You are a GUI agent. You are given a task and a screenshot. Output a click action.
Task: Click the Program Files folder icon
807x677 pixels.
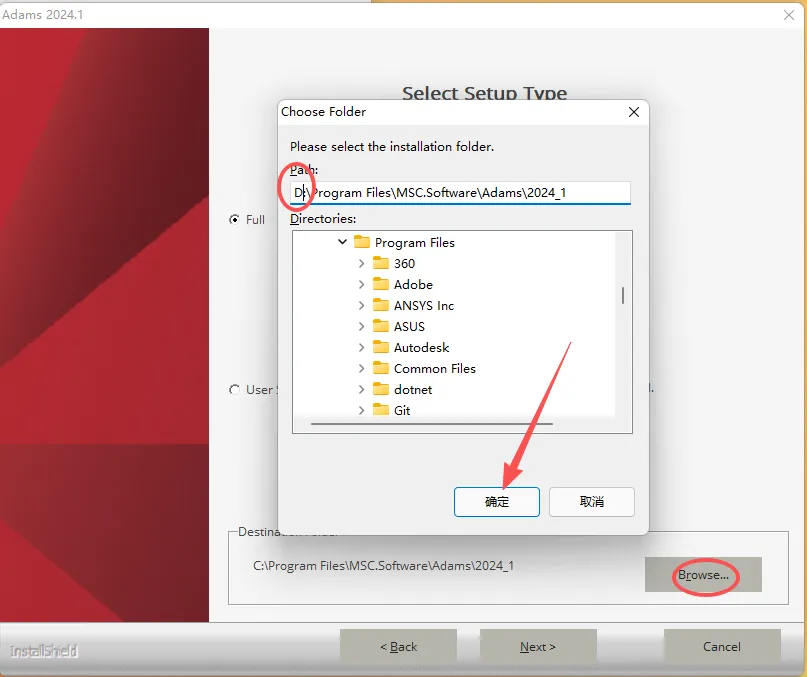click(x=362, y=241)
